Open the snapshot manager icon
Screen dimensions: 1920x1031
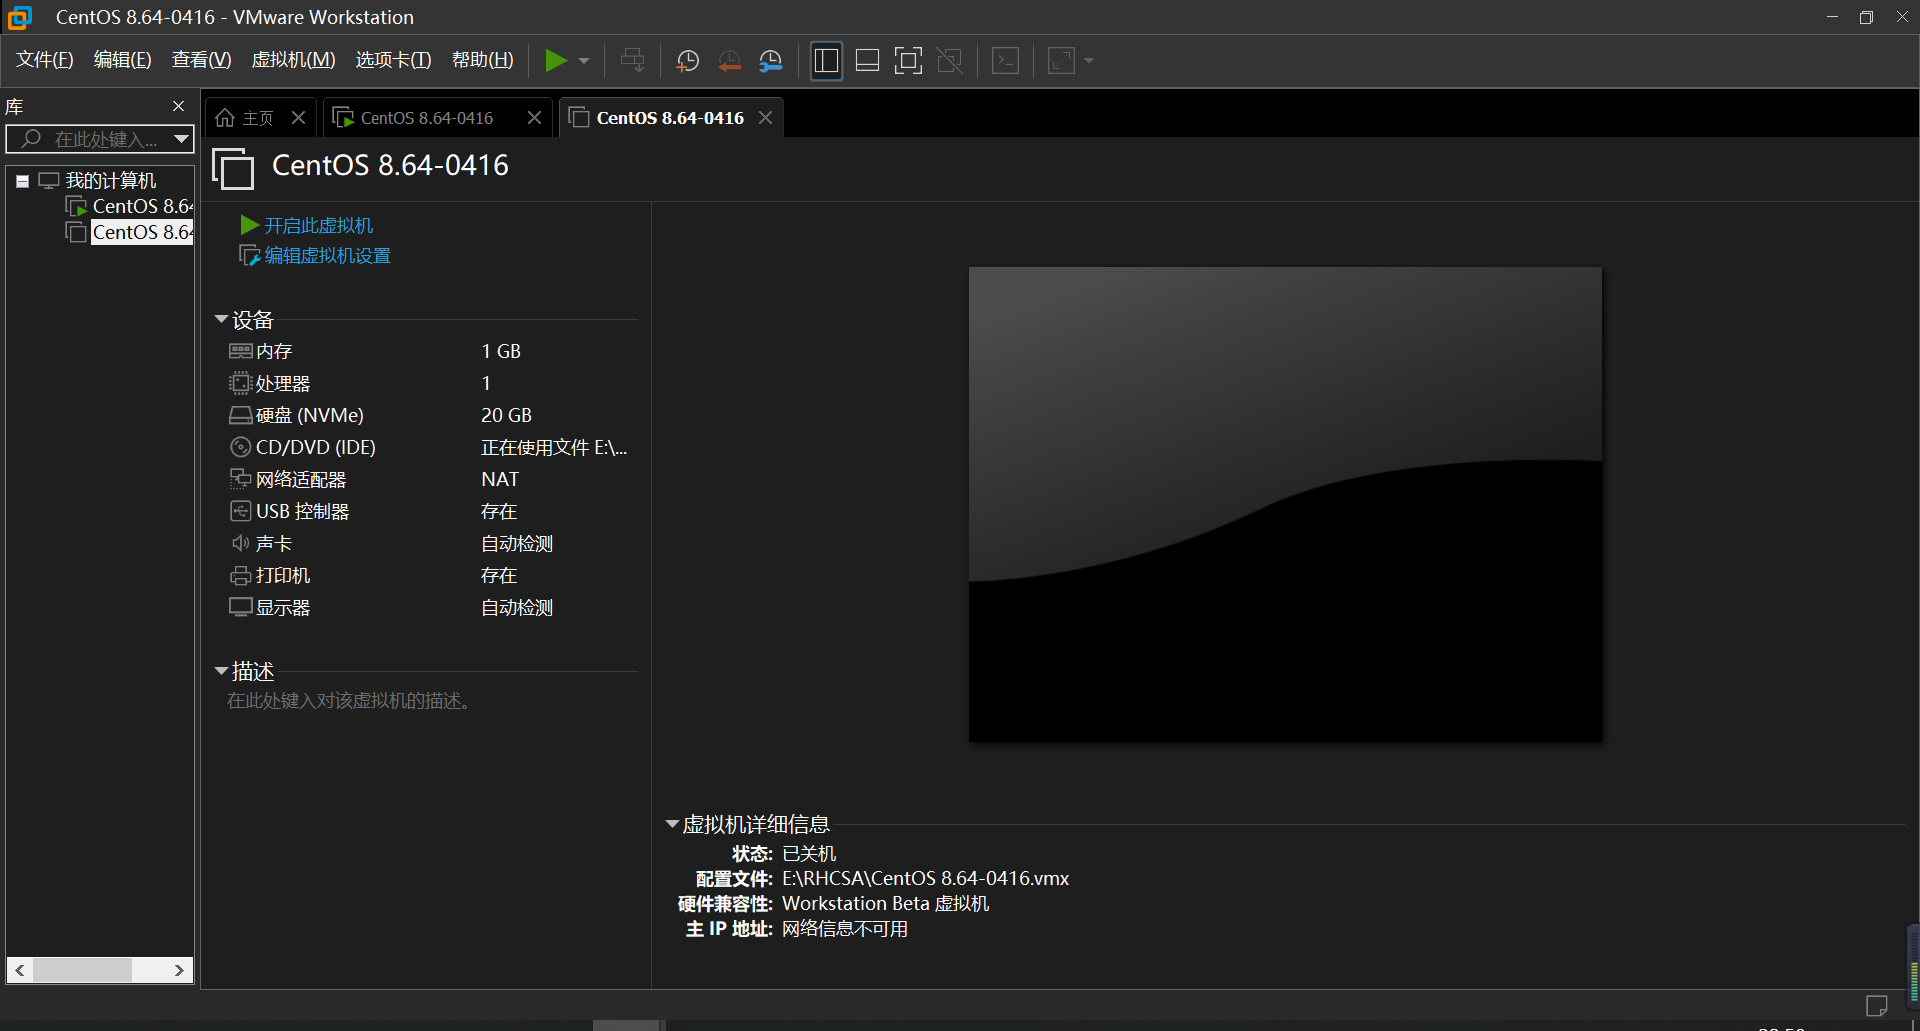[771, 61]
